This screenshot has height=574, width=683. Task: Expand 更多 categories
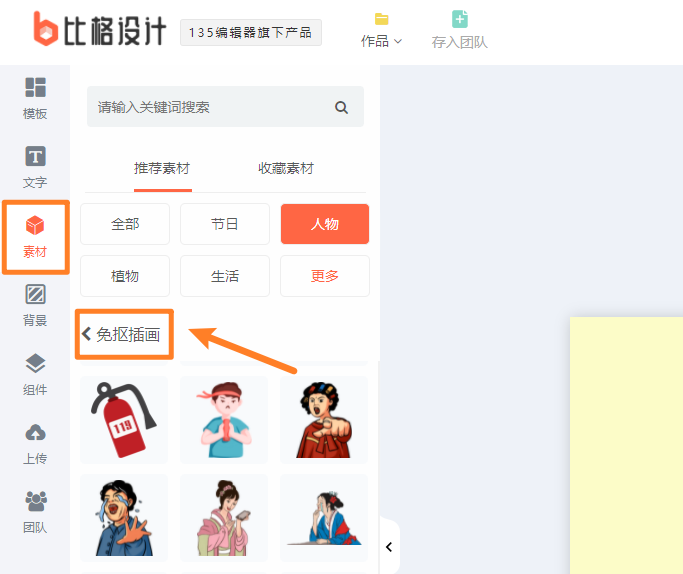click(x=325, y=276)
